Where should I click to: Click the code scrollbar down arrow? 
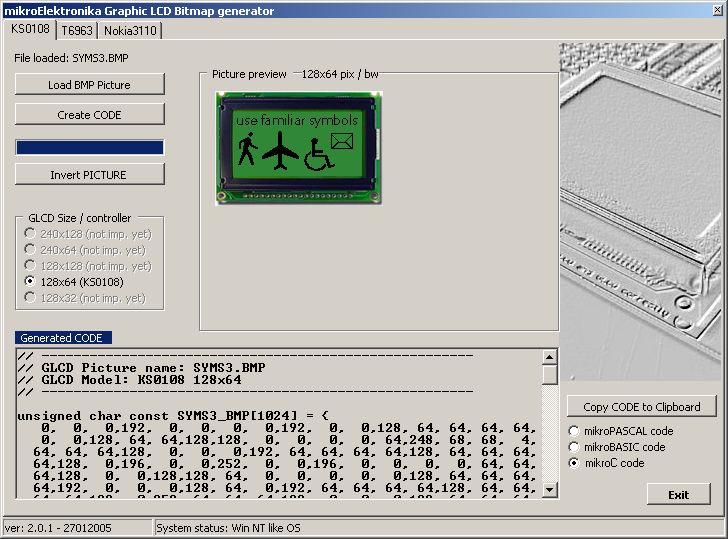coord(549,490)
